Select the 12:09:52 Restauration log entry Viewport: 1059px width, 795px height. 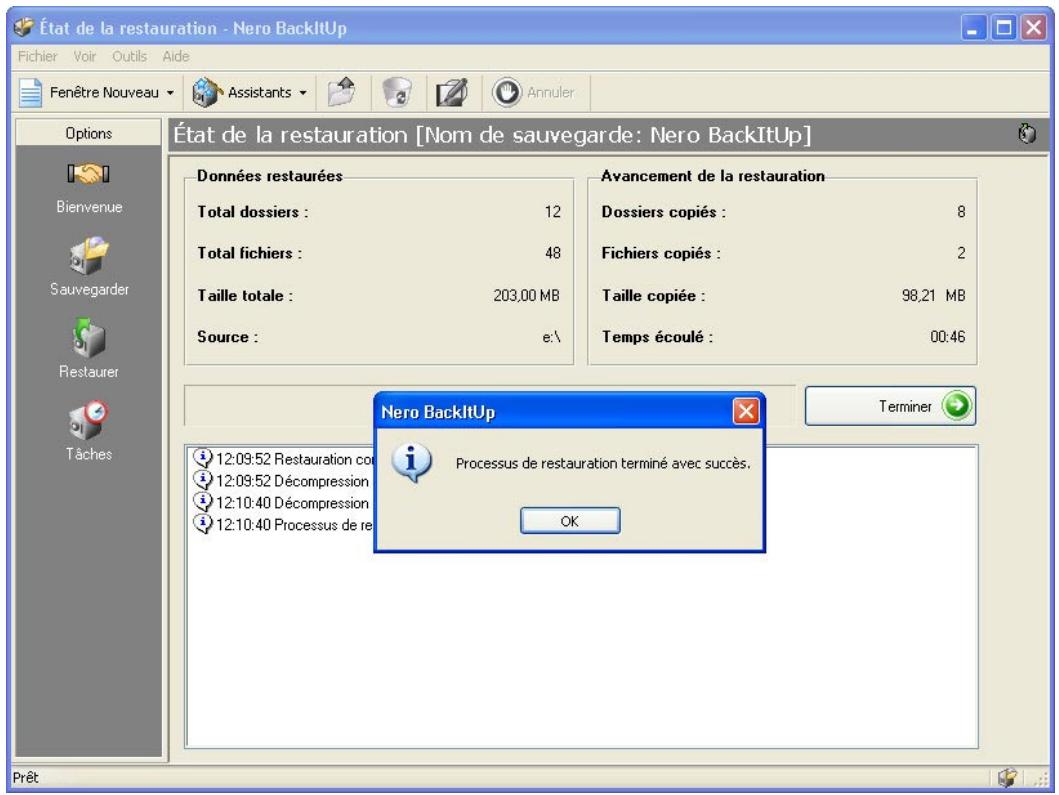(x=283, y=459)
